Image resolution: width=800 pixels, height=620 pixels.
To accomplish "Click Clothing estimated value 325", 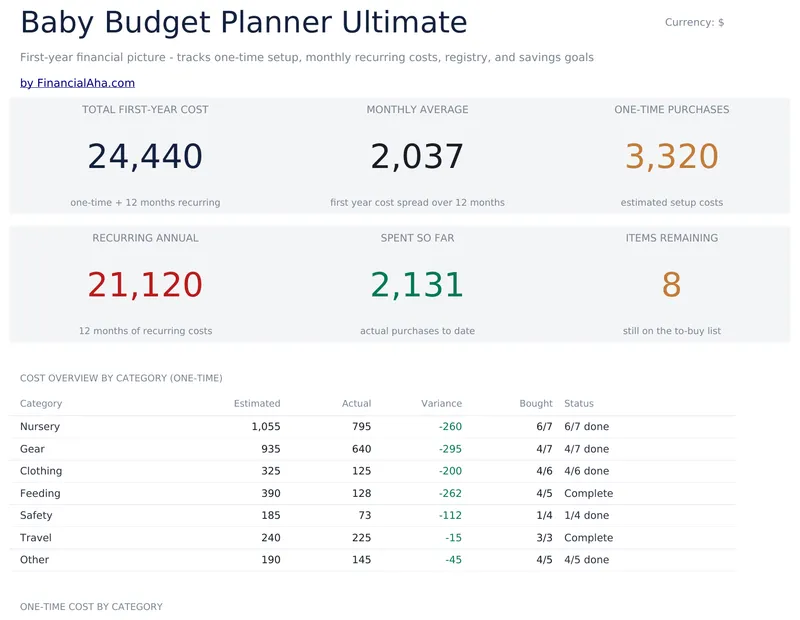I will (x=271, y=471).
